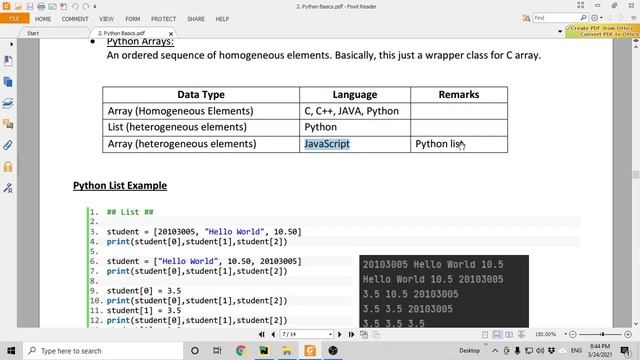Click the zoom in plus button

pyautogui.click(x=628, y=334)
